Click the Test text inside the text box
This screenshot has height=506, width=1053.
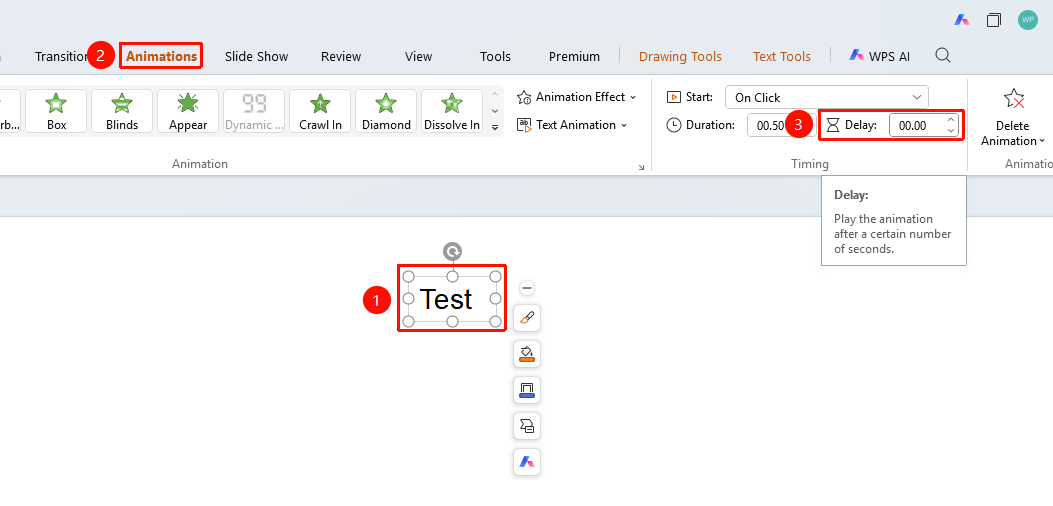pos(447,299)
